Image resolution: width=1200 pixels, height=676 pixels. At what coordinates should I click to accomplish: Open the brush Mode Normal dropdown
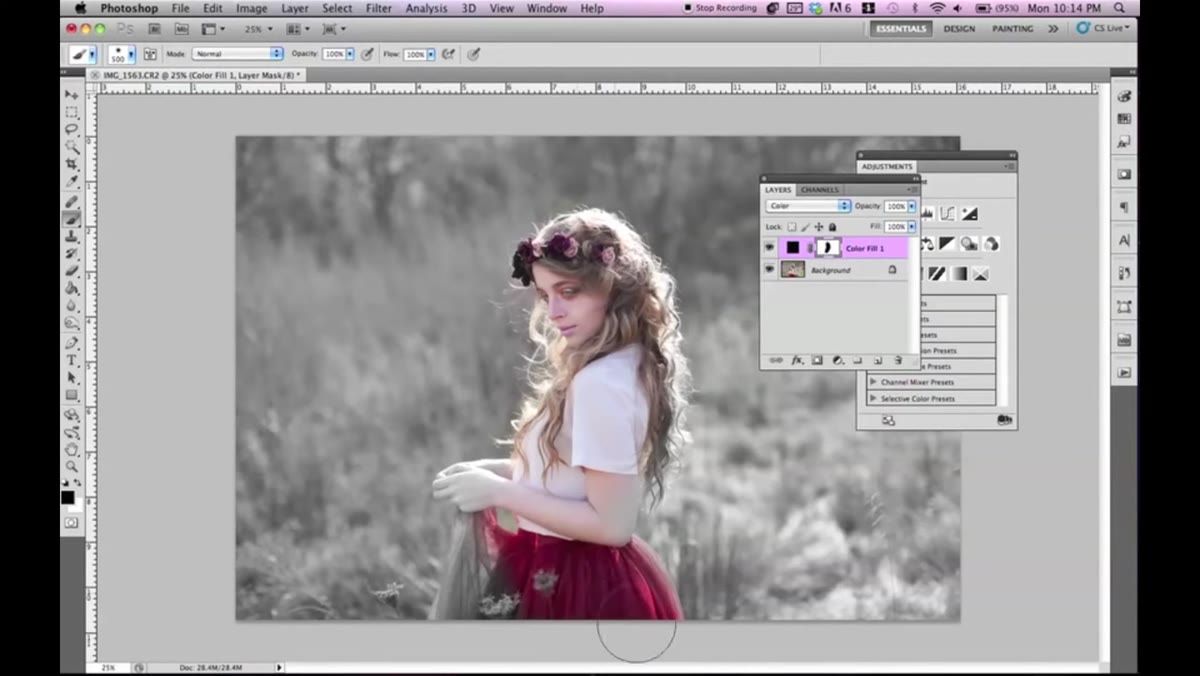[x=238, y=54]
